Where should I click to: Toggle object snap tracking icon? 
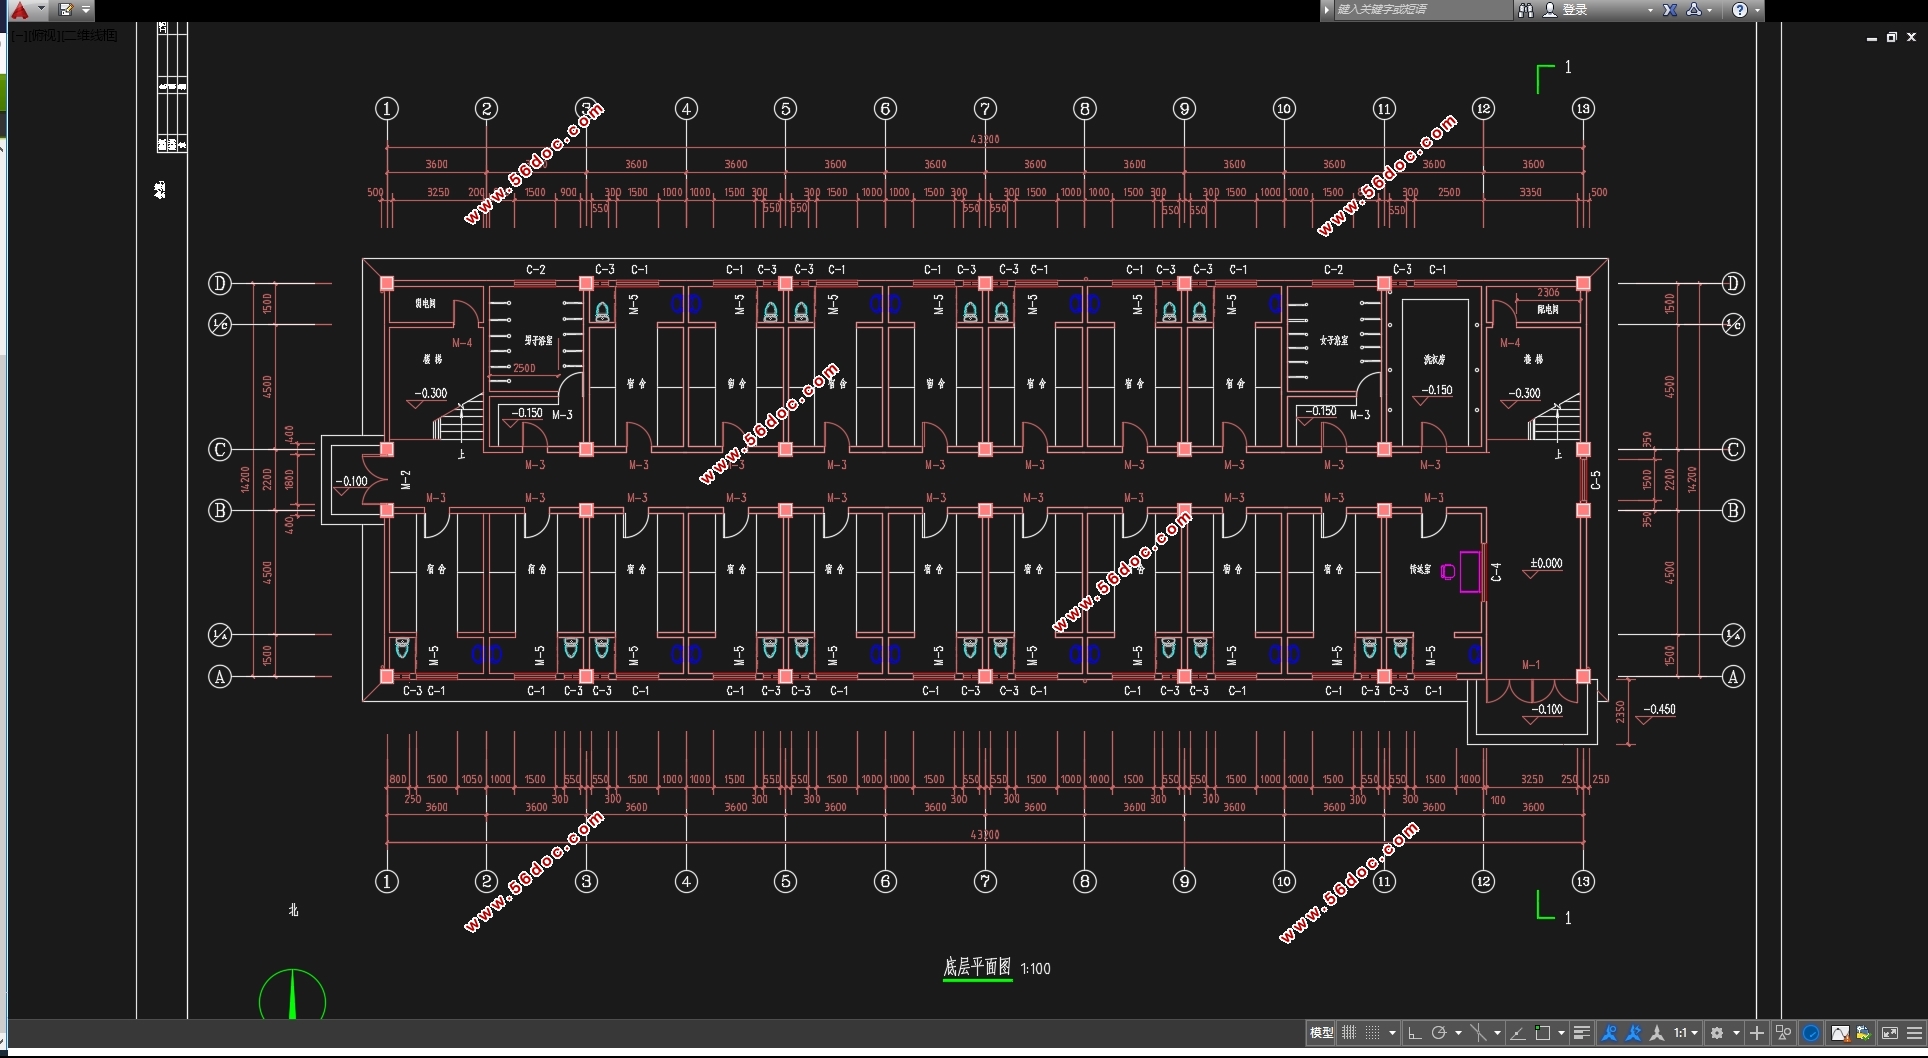[x=1518, y=1033]
